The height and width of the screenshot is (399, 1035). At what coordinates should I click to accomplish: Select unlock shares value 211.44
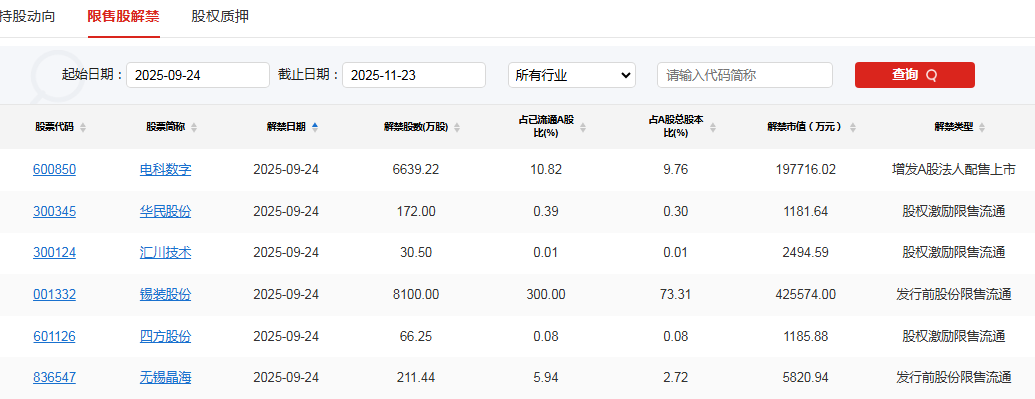[x=415, y=378]
